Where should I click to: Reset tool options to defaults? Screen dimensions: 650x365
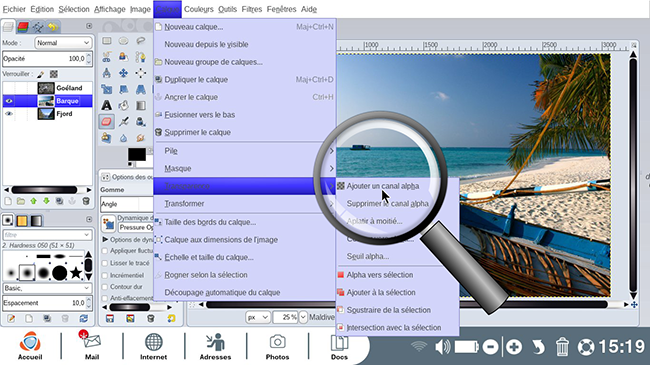pos(171,319)
